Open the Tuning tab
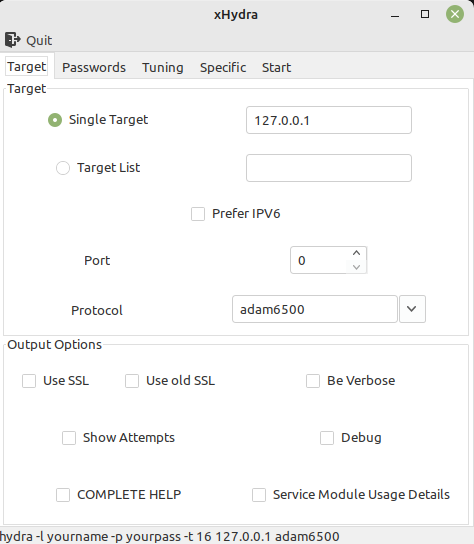Viewport: 474px width, 544px height. coord(163,67)
